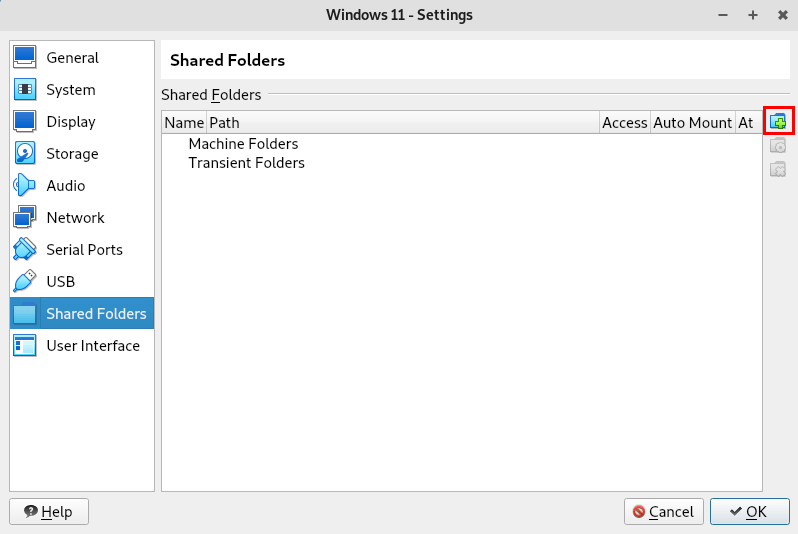The width and height of the screenshot is (798, 534).
Task: Maximize the Windows 11 Settings window
Action: pyautogui.click(x=753, y=15)
